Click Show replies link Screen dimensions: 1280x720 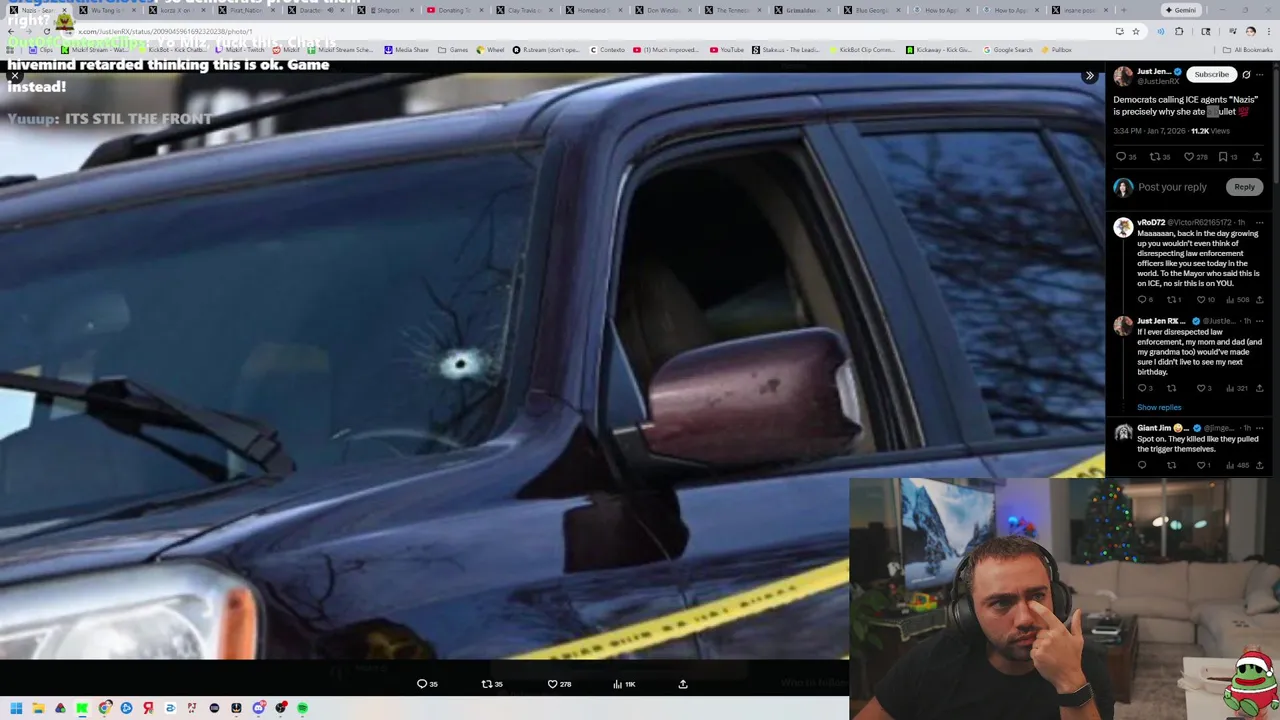coord(1159,407)
